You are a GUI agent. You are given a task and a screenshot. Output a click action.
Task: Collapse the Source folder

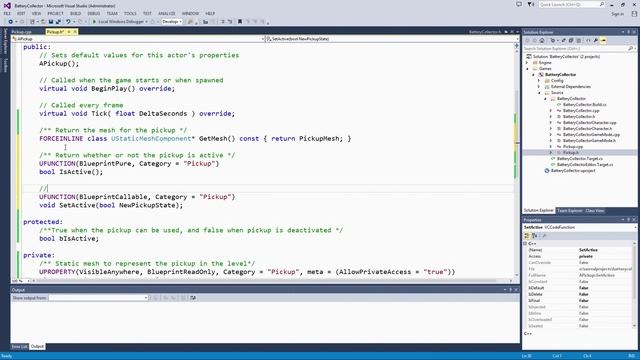pyautogui.click(x=539, y=93)
